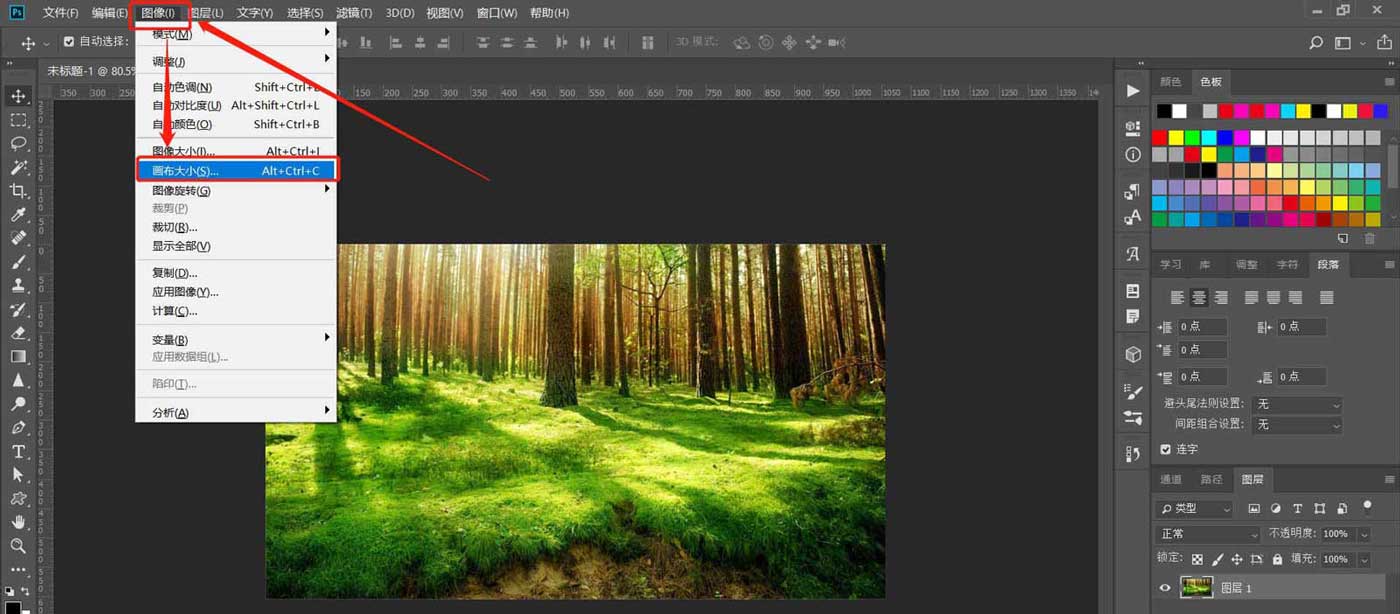Select the Clone Stamp tool

click(x=18, y=285)
